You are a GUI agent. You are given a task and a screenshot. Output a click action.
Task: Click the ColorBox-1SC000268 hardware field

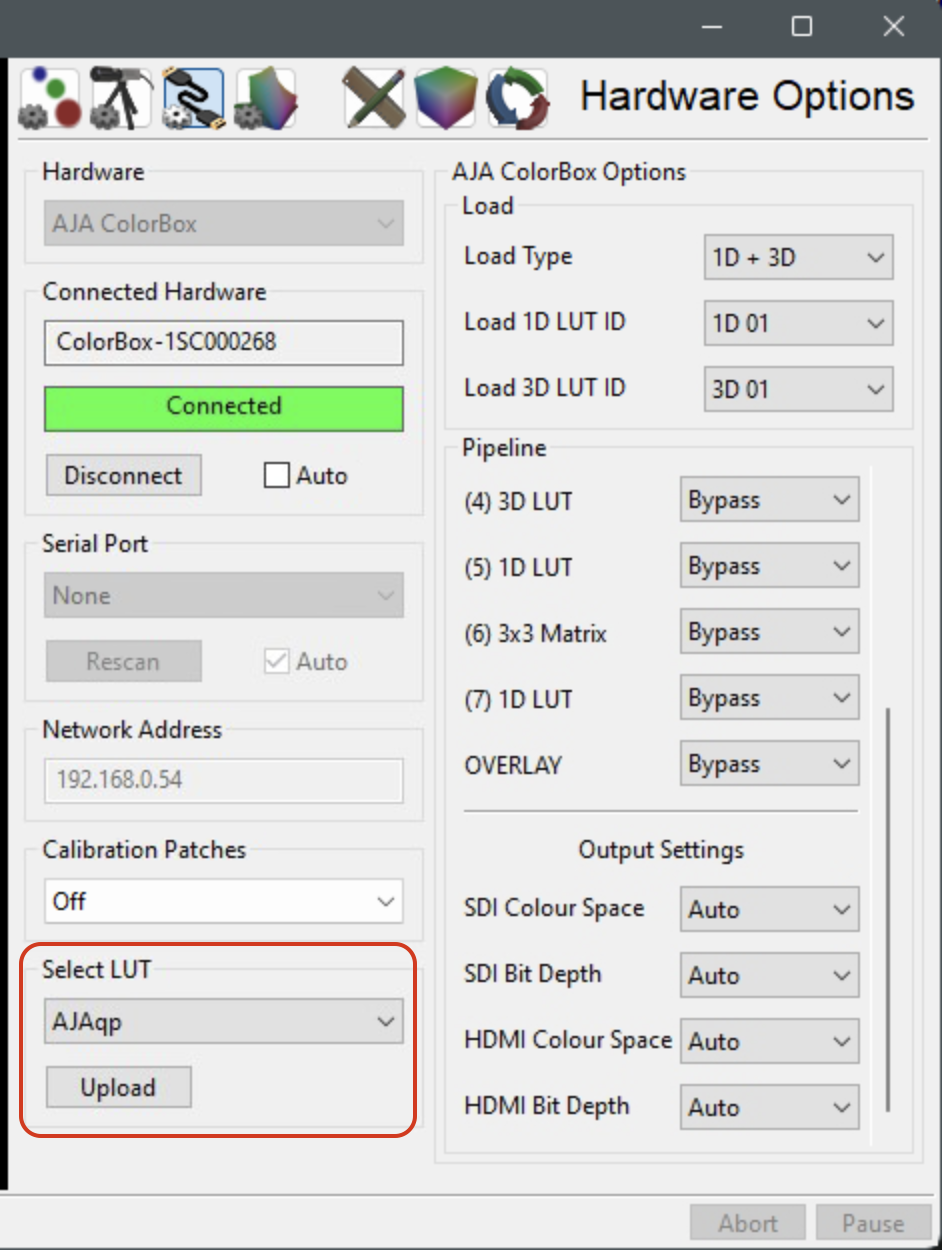pyautogui.click(x=223, y=343)
